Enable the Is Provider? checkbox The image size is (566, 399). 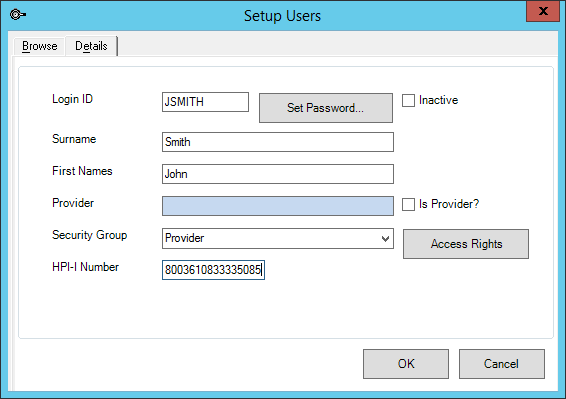[x=408, y=204]
